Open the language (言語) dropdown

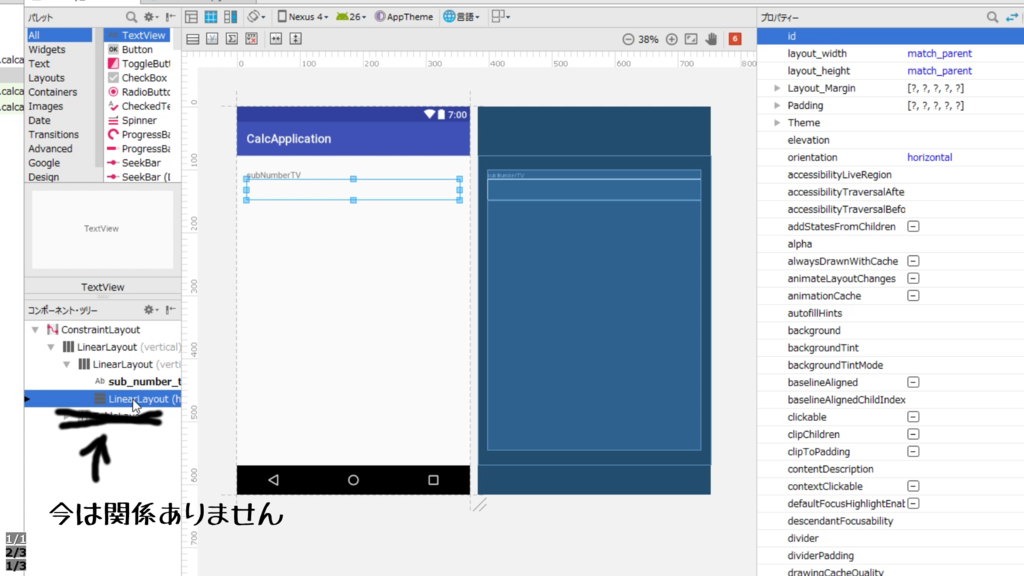462,17
